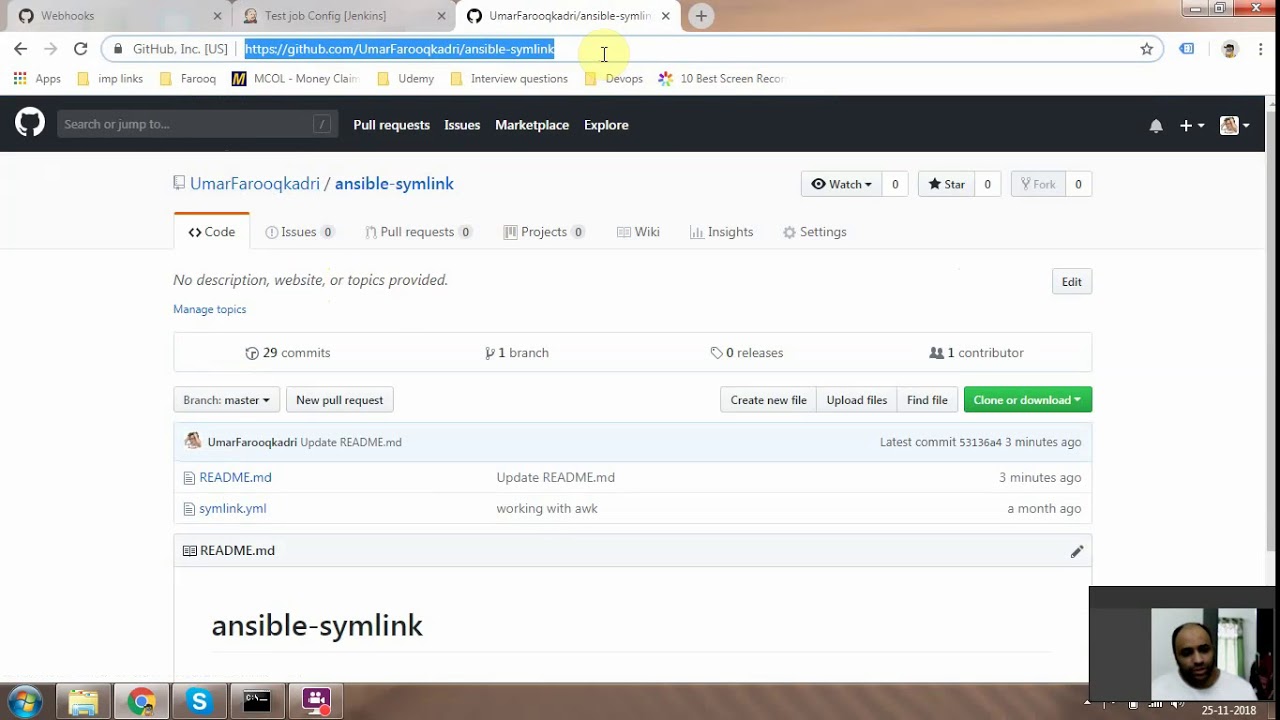View the 1 branch link
This screenshot has height=720, width=1280.
pyautogui.click(x=517, y=353)
